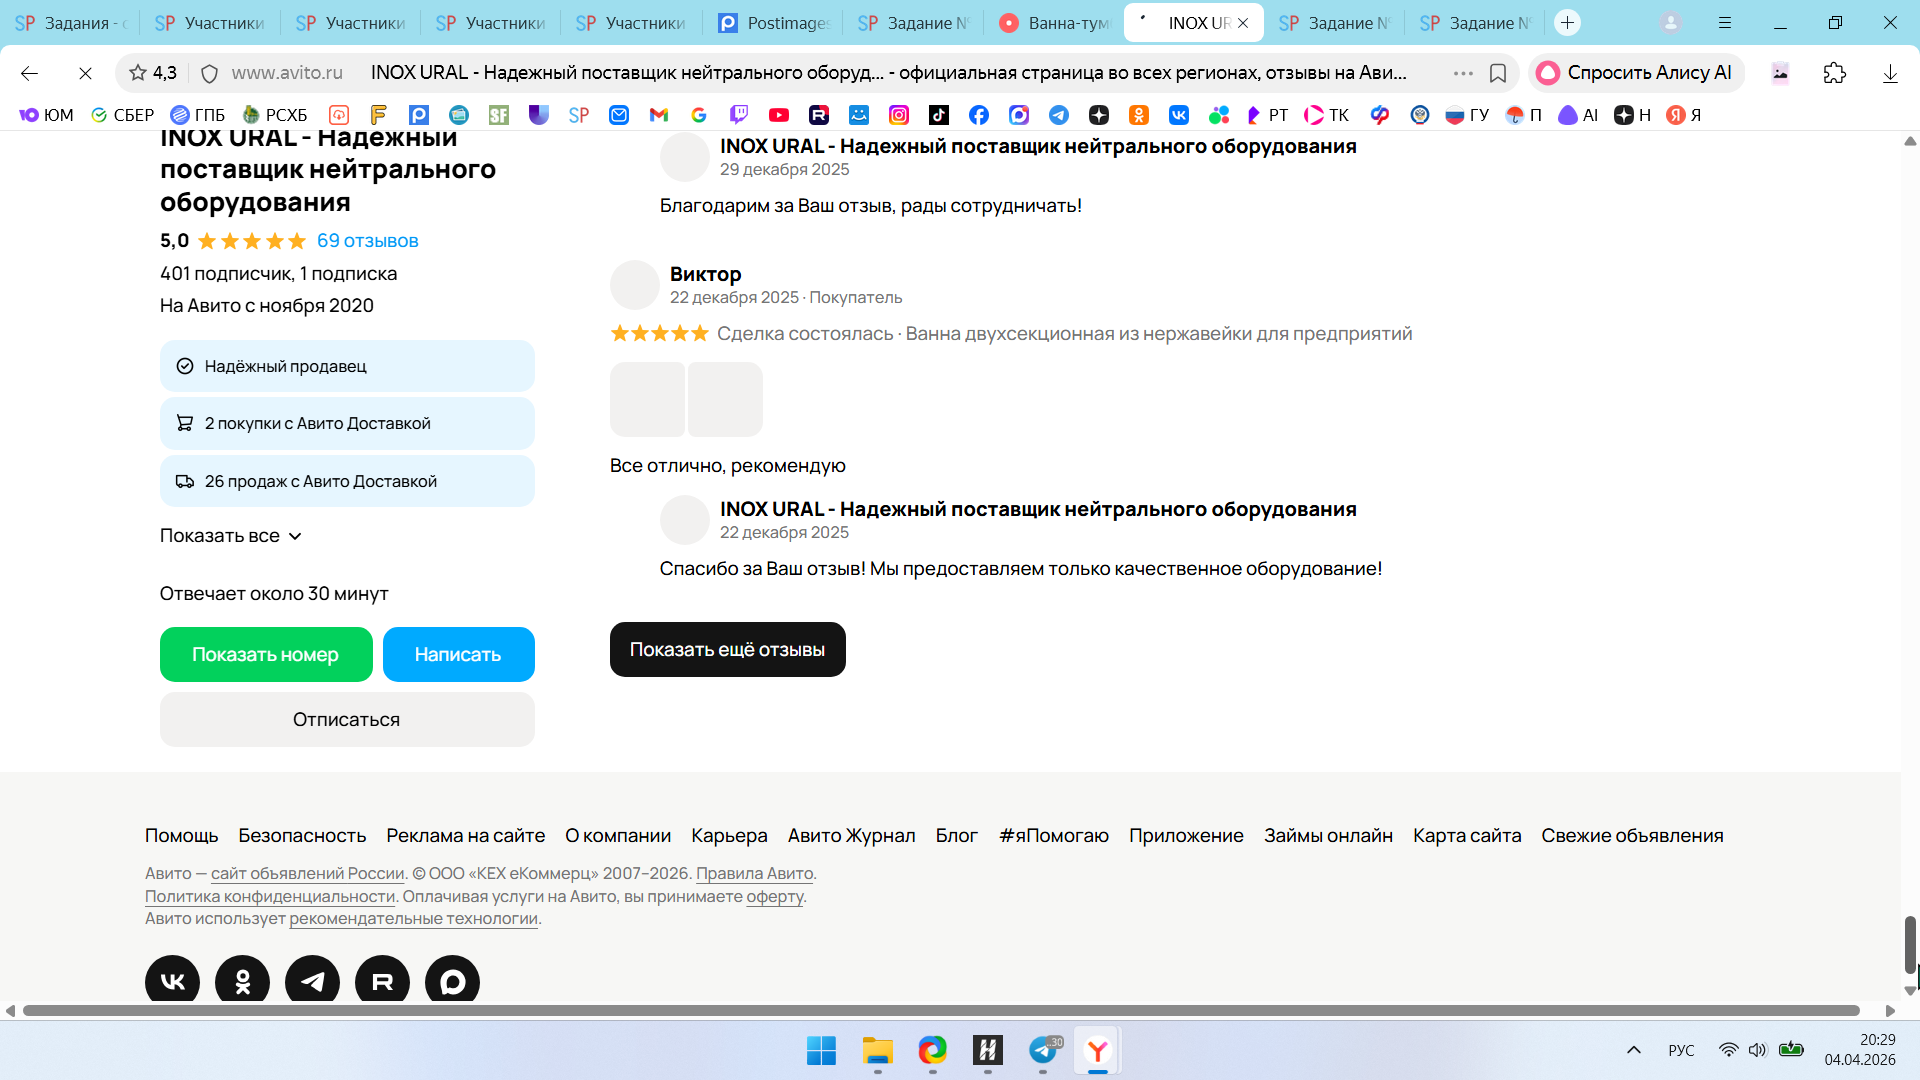1920x1080 pixels.
Task: Click the green 'Показать номер' button
Action: click(266, 654)
